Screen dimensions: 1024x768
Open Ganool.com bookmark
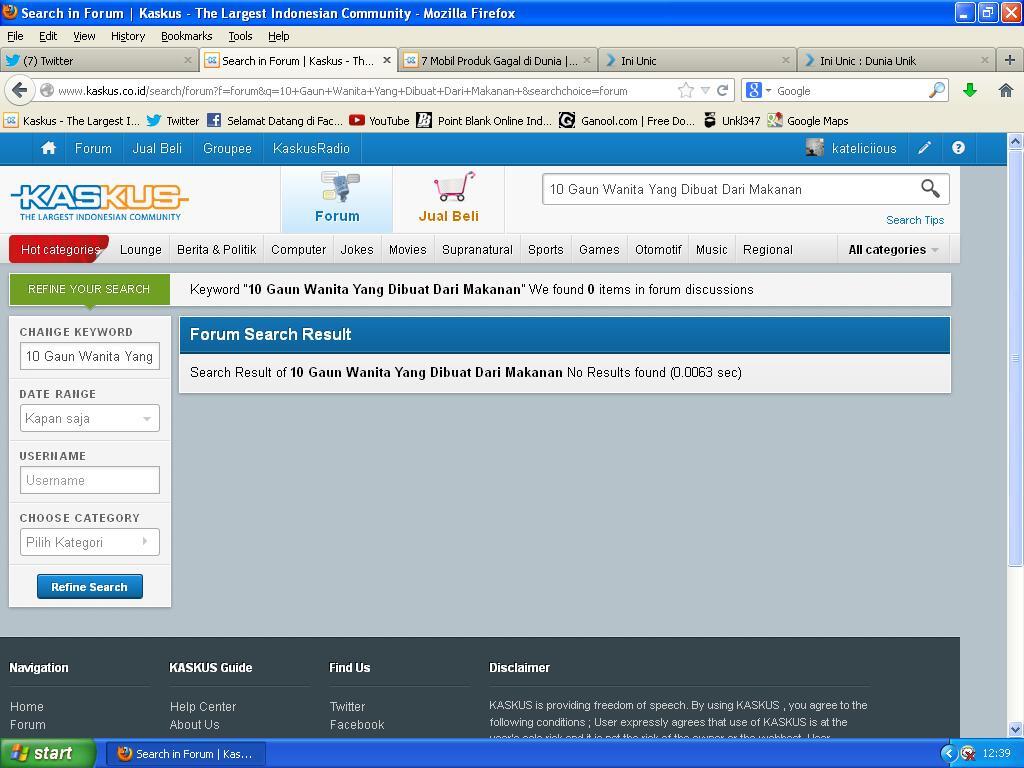pos(628,121)
